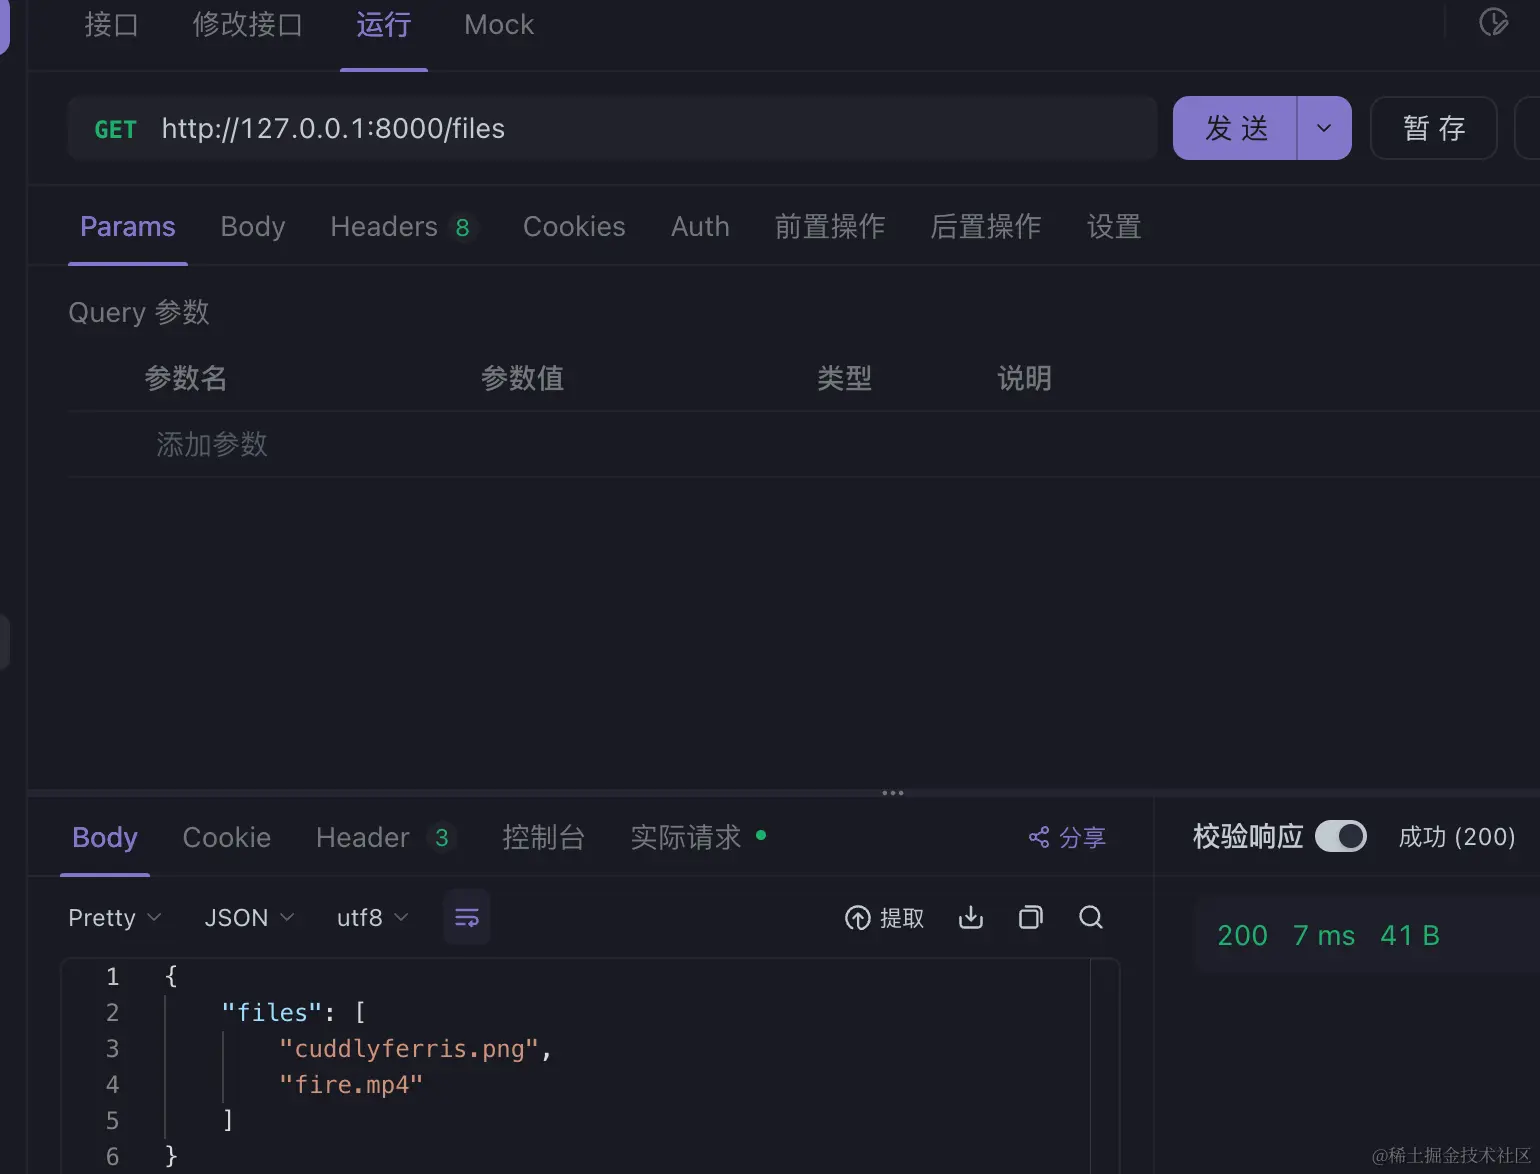Click the 参数值 column header
The image size is (1540, 1174).
(522, 378)
